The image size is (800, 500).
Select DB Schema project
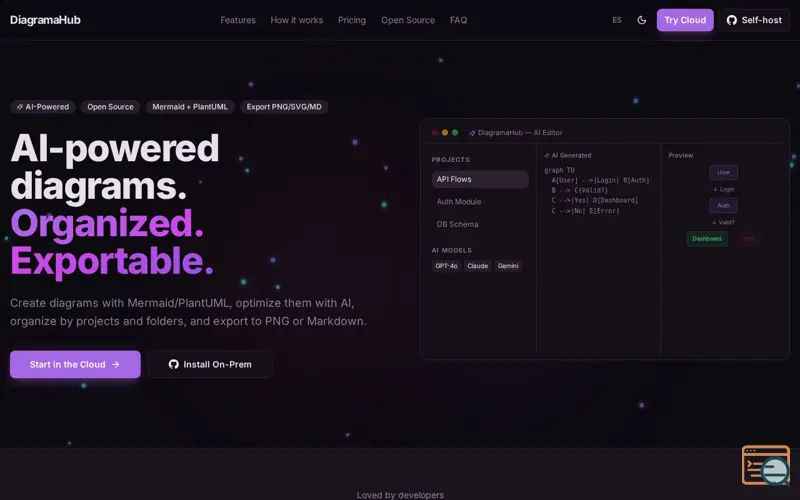[480, 224]
